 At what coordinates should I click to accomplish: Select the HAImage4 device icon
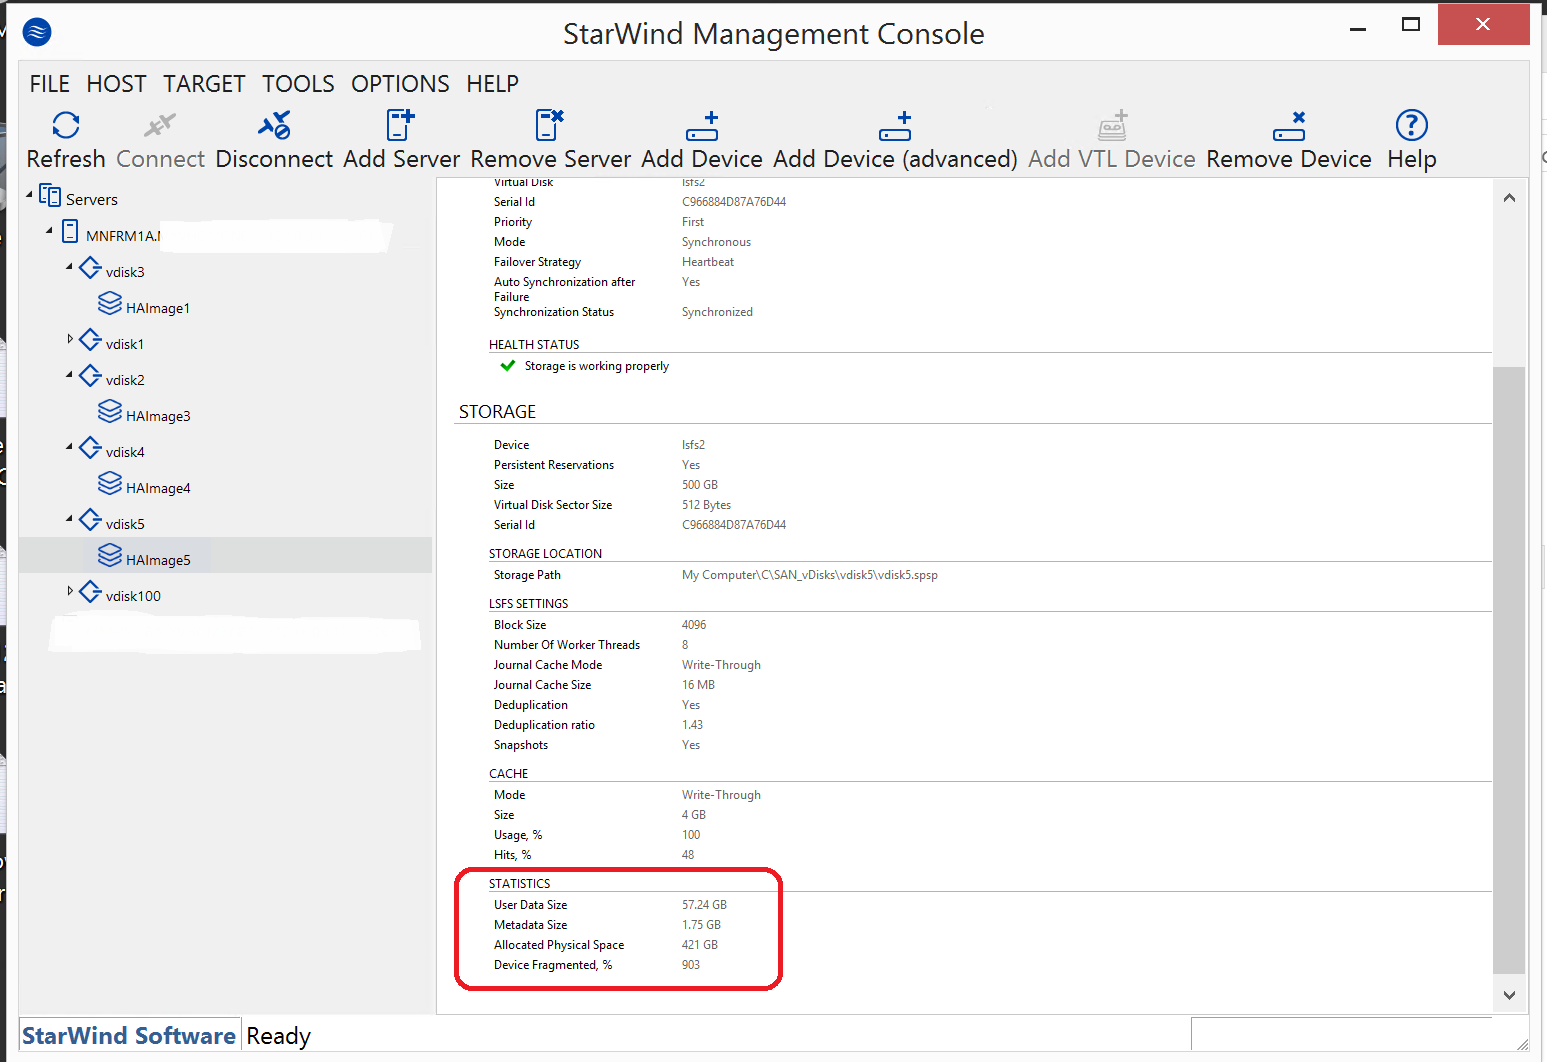pyautogui.click(x=110, y=483)
